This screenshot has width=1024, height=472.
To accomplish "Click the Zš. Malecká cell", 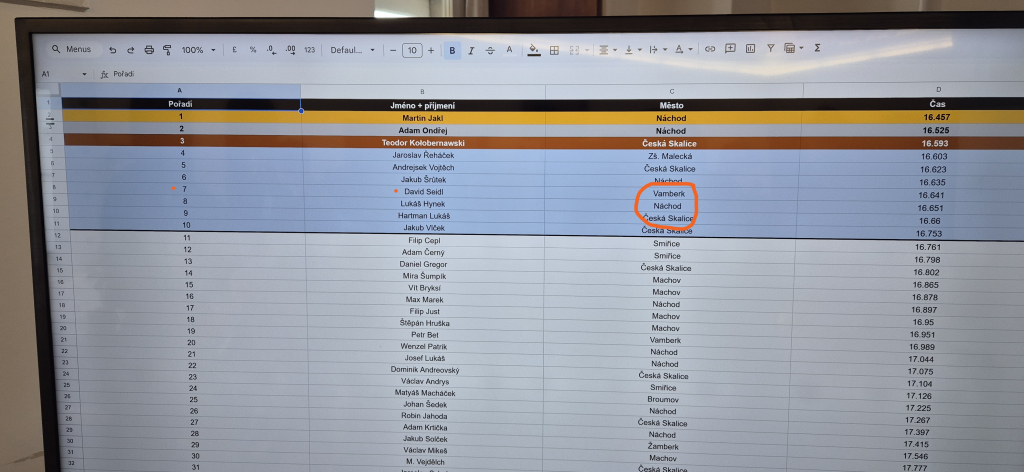I will point(671,156).
